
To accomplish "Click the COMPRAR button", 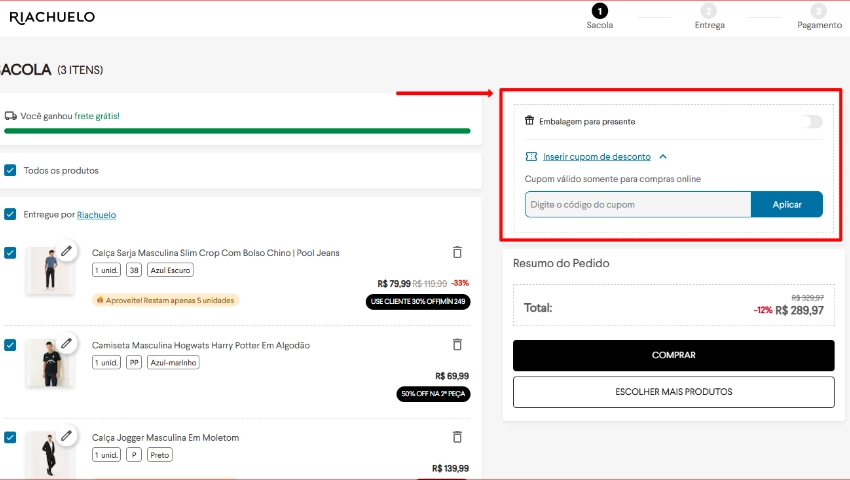I will click(x=673, y=355).
